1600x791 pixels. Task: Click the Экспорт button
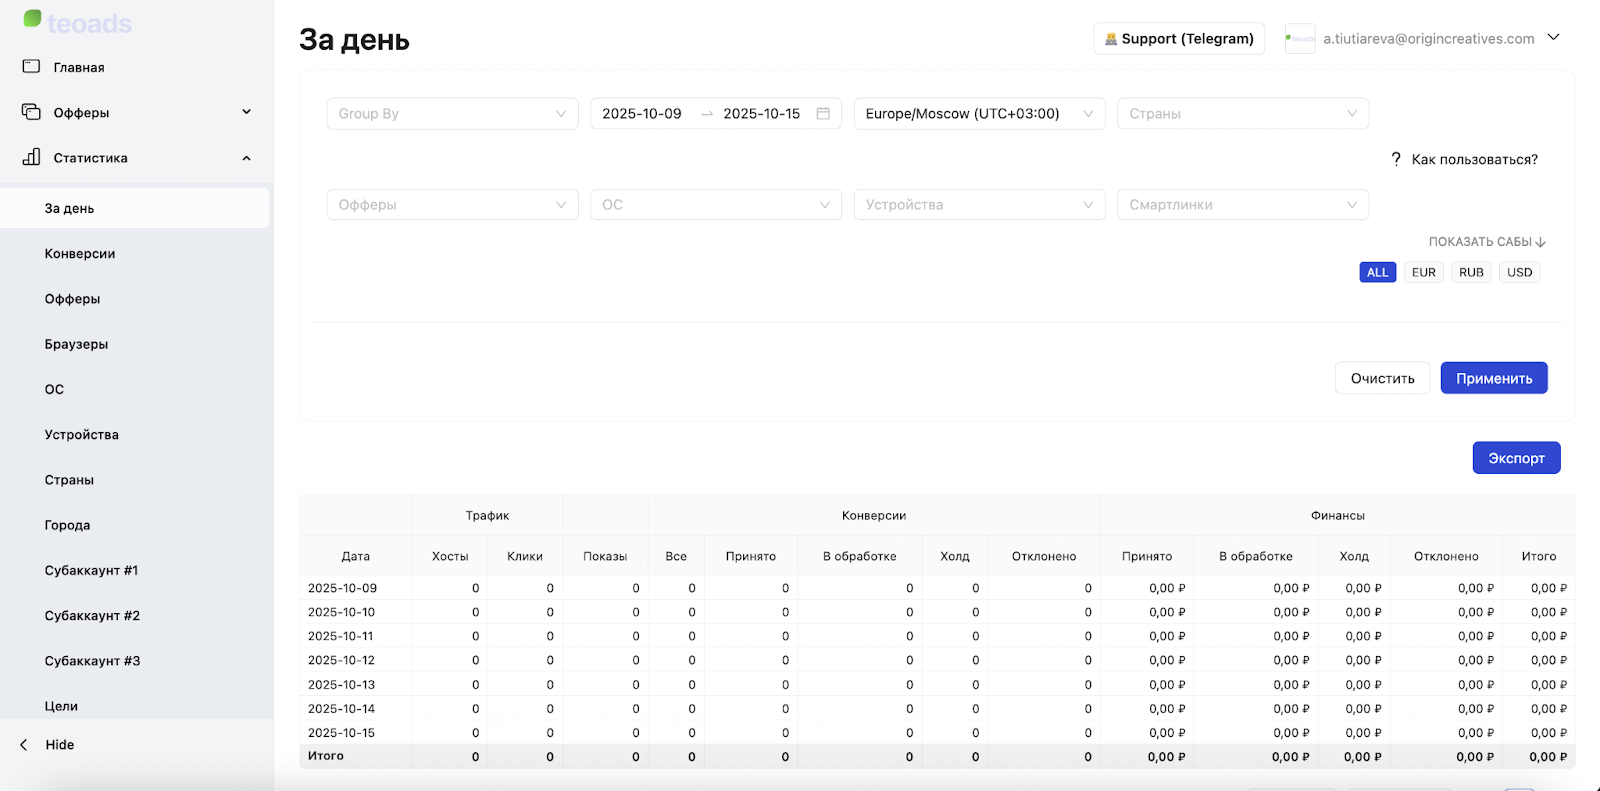click(x=1516, y=458)
